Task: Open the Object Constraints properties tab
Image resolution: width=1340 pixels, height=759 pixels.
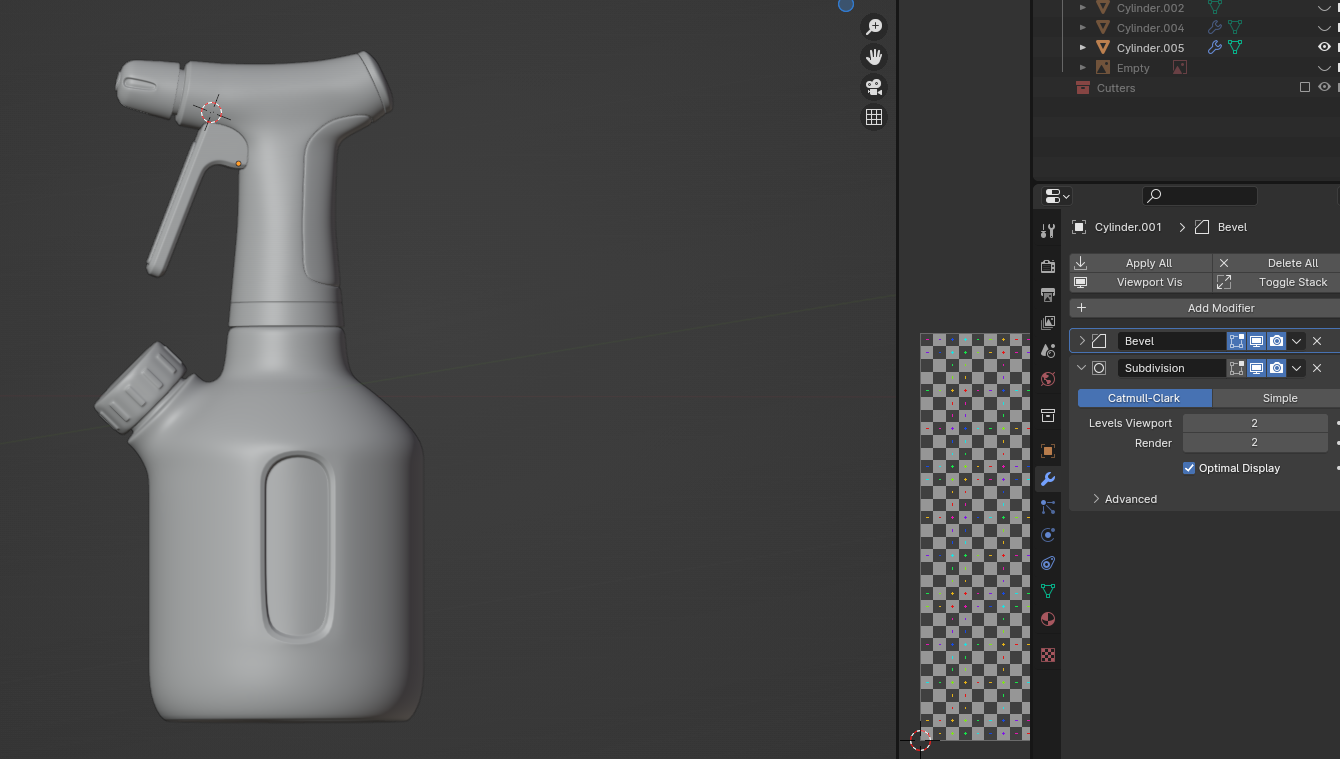Action: click(1048, 563)
